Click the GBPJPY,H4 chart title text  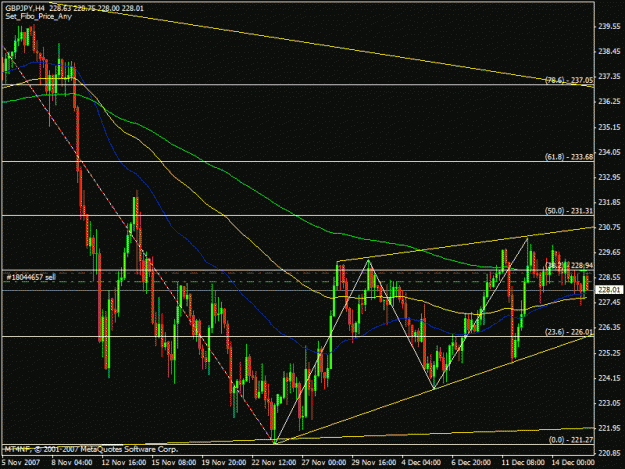pos(25,8)
